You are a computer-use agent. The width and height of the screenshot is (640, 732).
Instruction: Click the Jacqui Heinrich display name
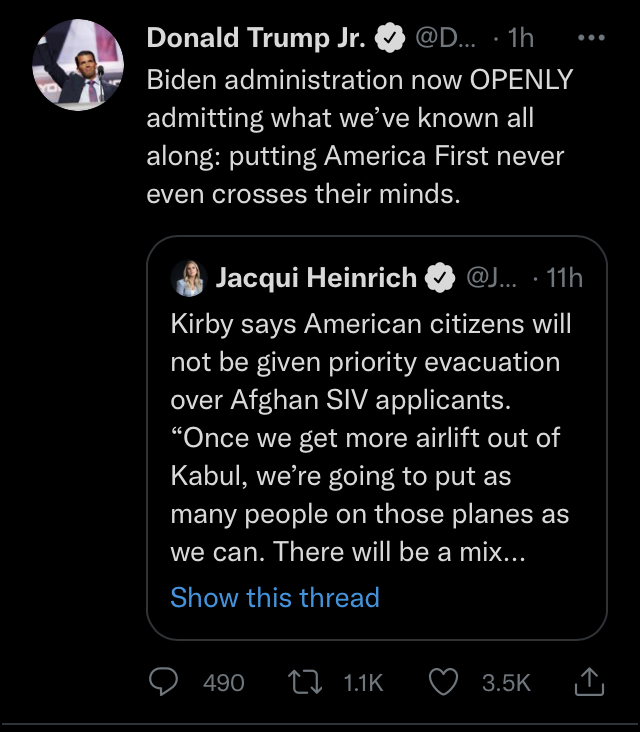pos(316,278)
